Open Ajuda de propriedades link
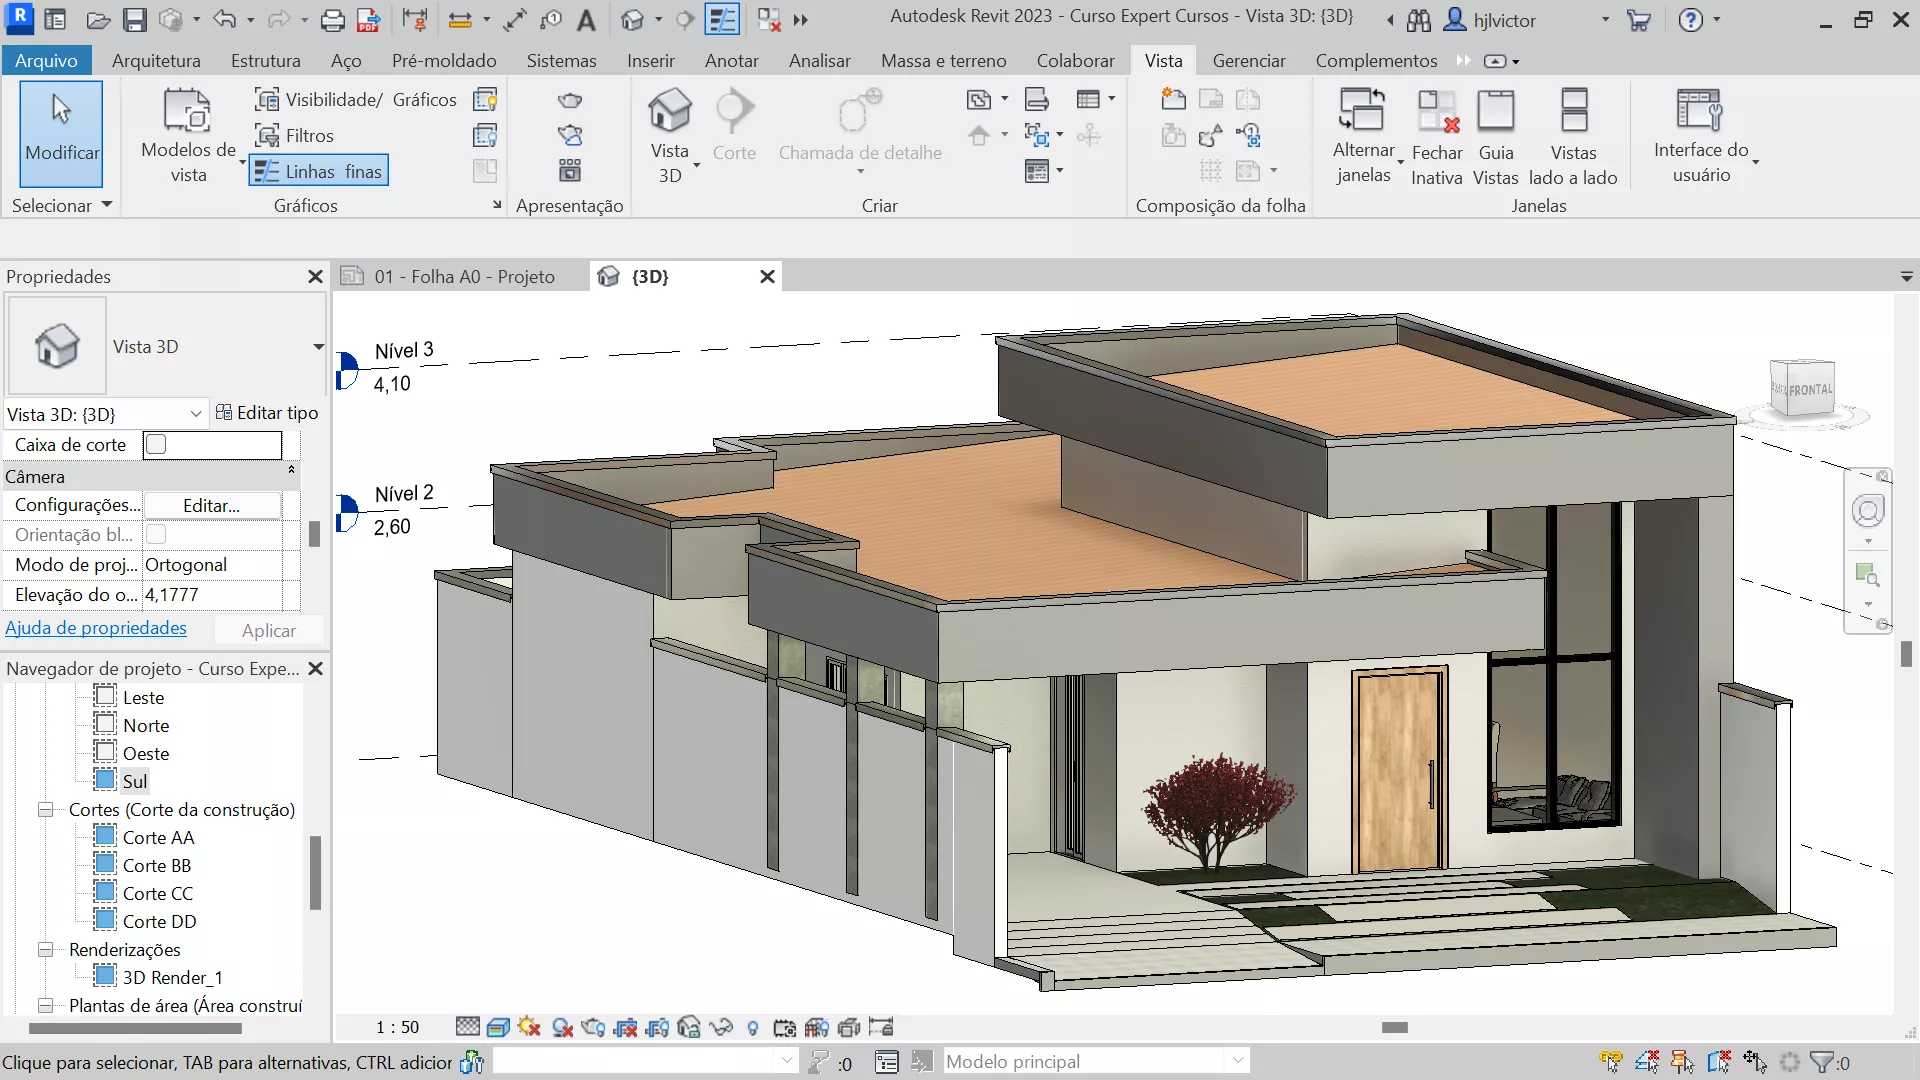This screenshot has width=1920, height=1080. click(x=96, y=628)
